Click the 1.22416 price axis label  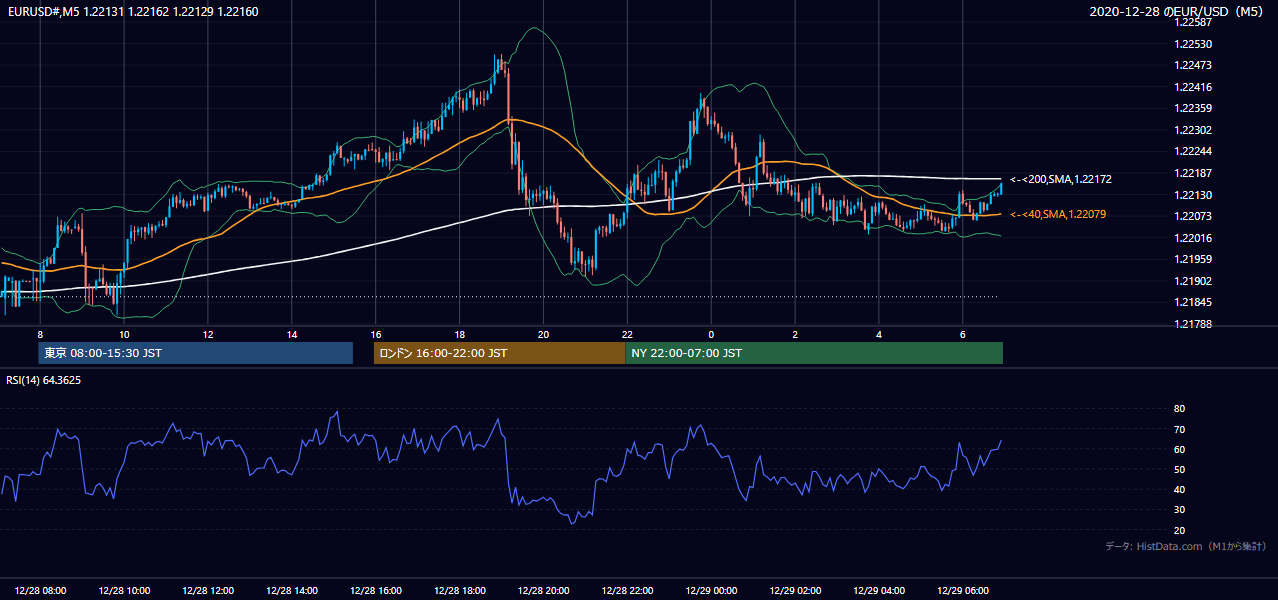(1194, 87)
